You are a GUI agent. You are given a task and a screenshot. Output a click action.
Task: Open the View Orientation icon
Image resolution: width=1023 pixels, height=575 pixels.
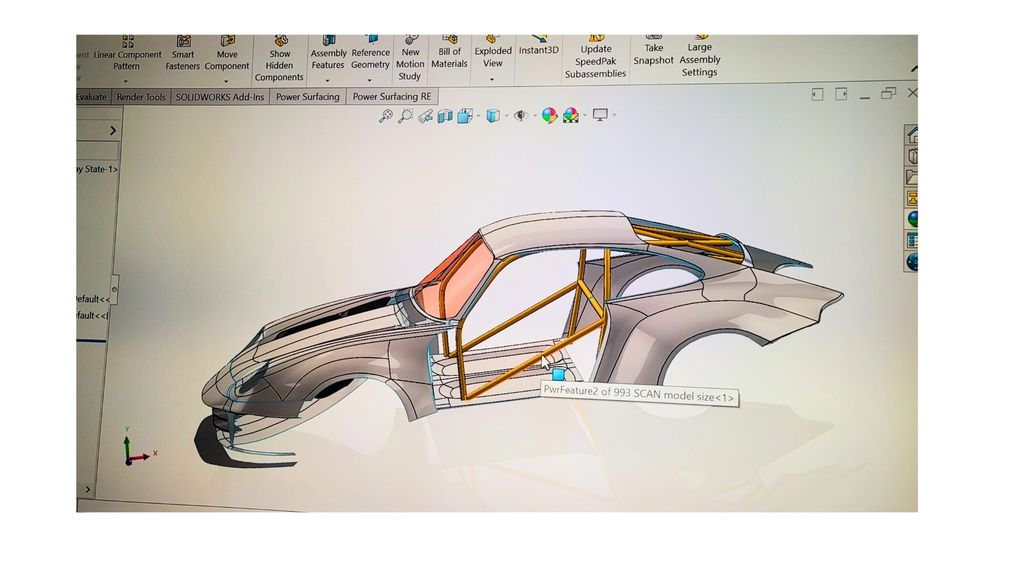click(x=465, y=116)
